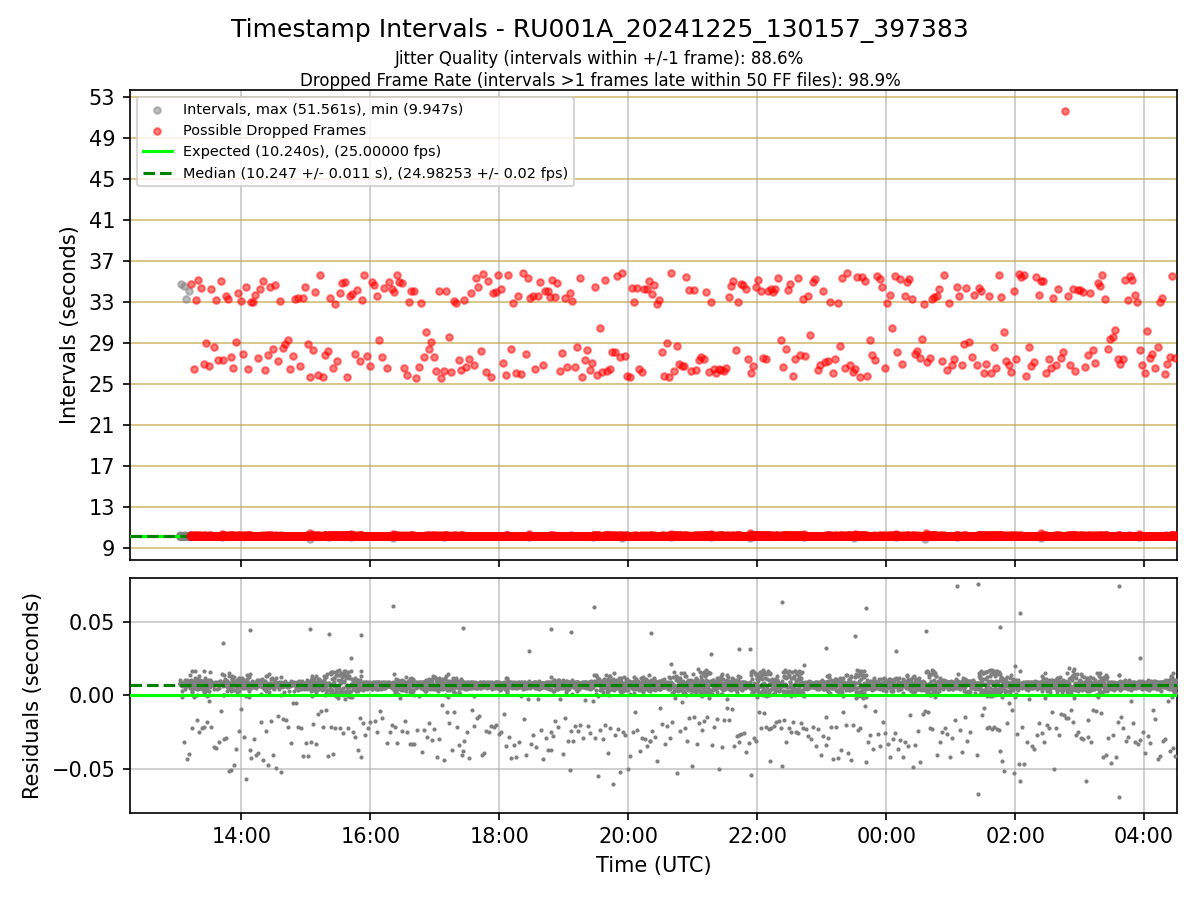
Task: Select legend entry 'Possible Dropped Frames'
Action: [x=274, y=130]
